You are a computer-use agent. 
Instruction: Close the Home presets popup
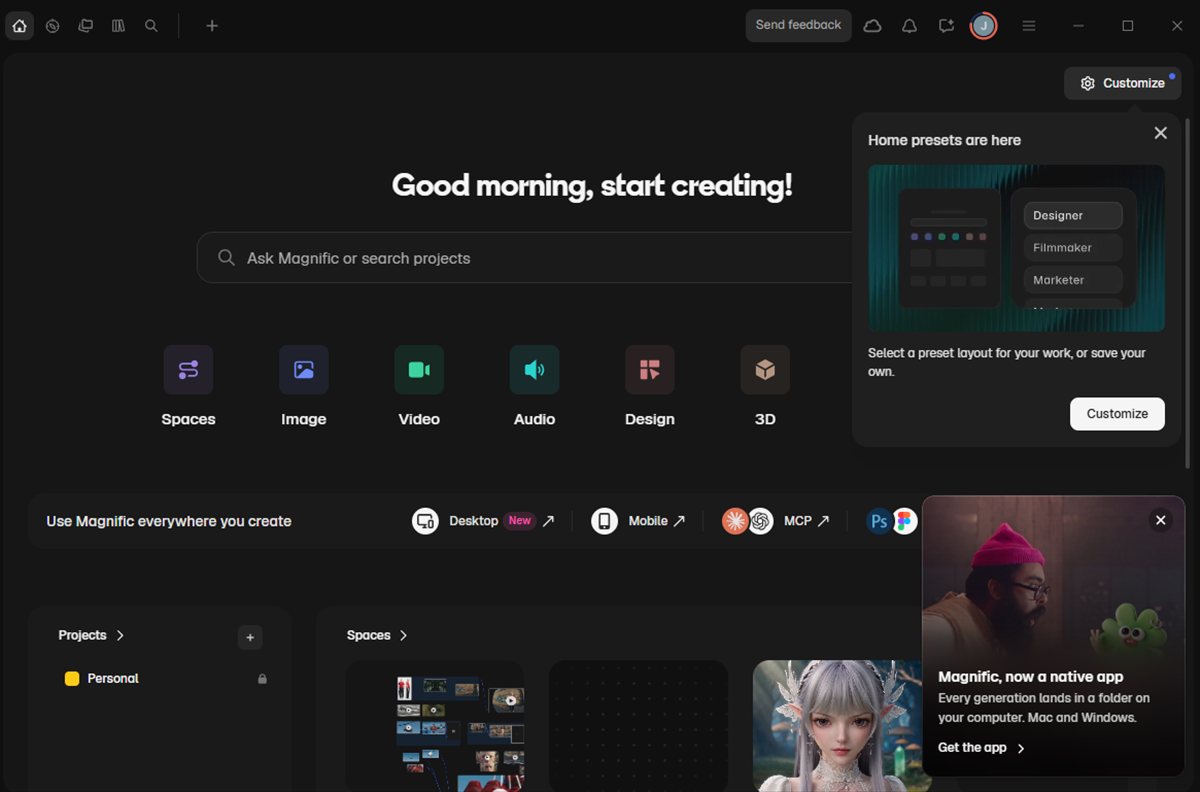(1160, 133)
